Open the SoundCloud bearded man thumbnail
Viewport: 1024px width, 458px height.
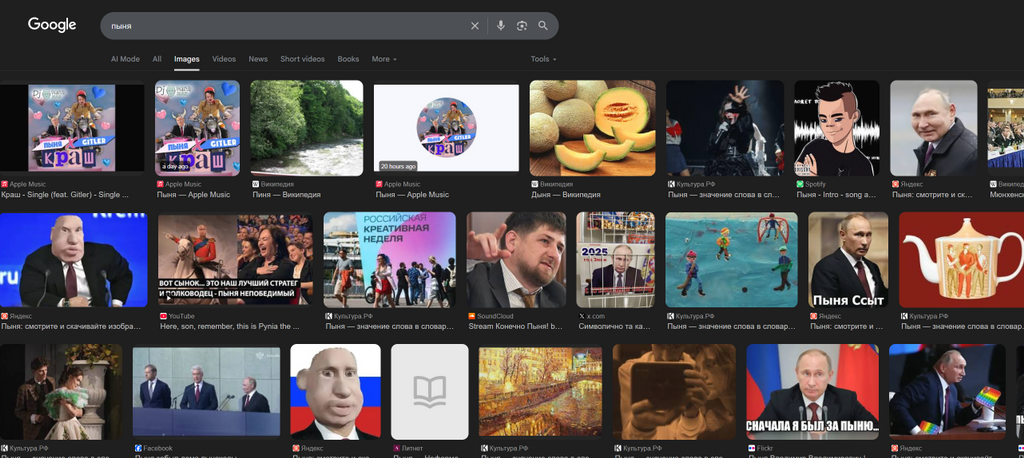coord(516,259)
